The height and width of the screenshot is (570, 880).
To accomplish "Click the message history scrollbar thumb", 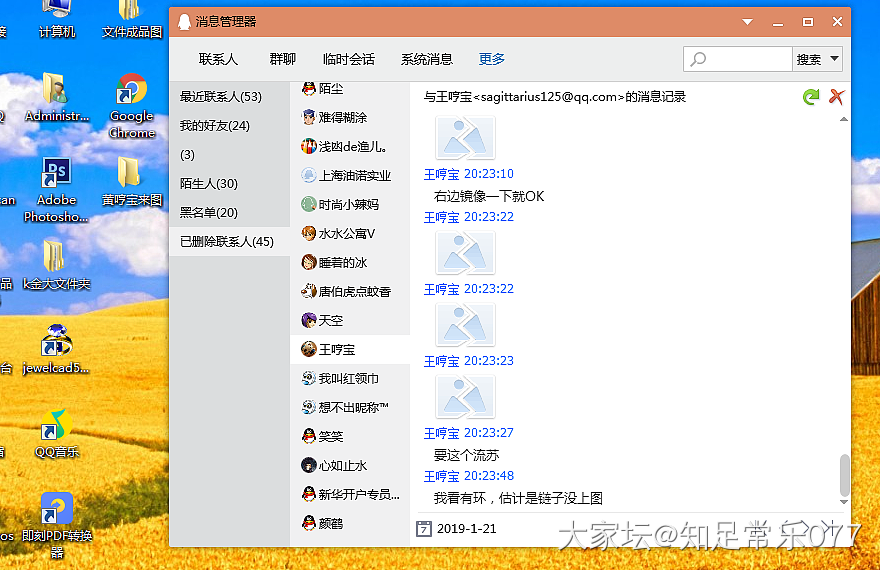I will 844,475.
